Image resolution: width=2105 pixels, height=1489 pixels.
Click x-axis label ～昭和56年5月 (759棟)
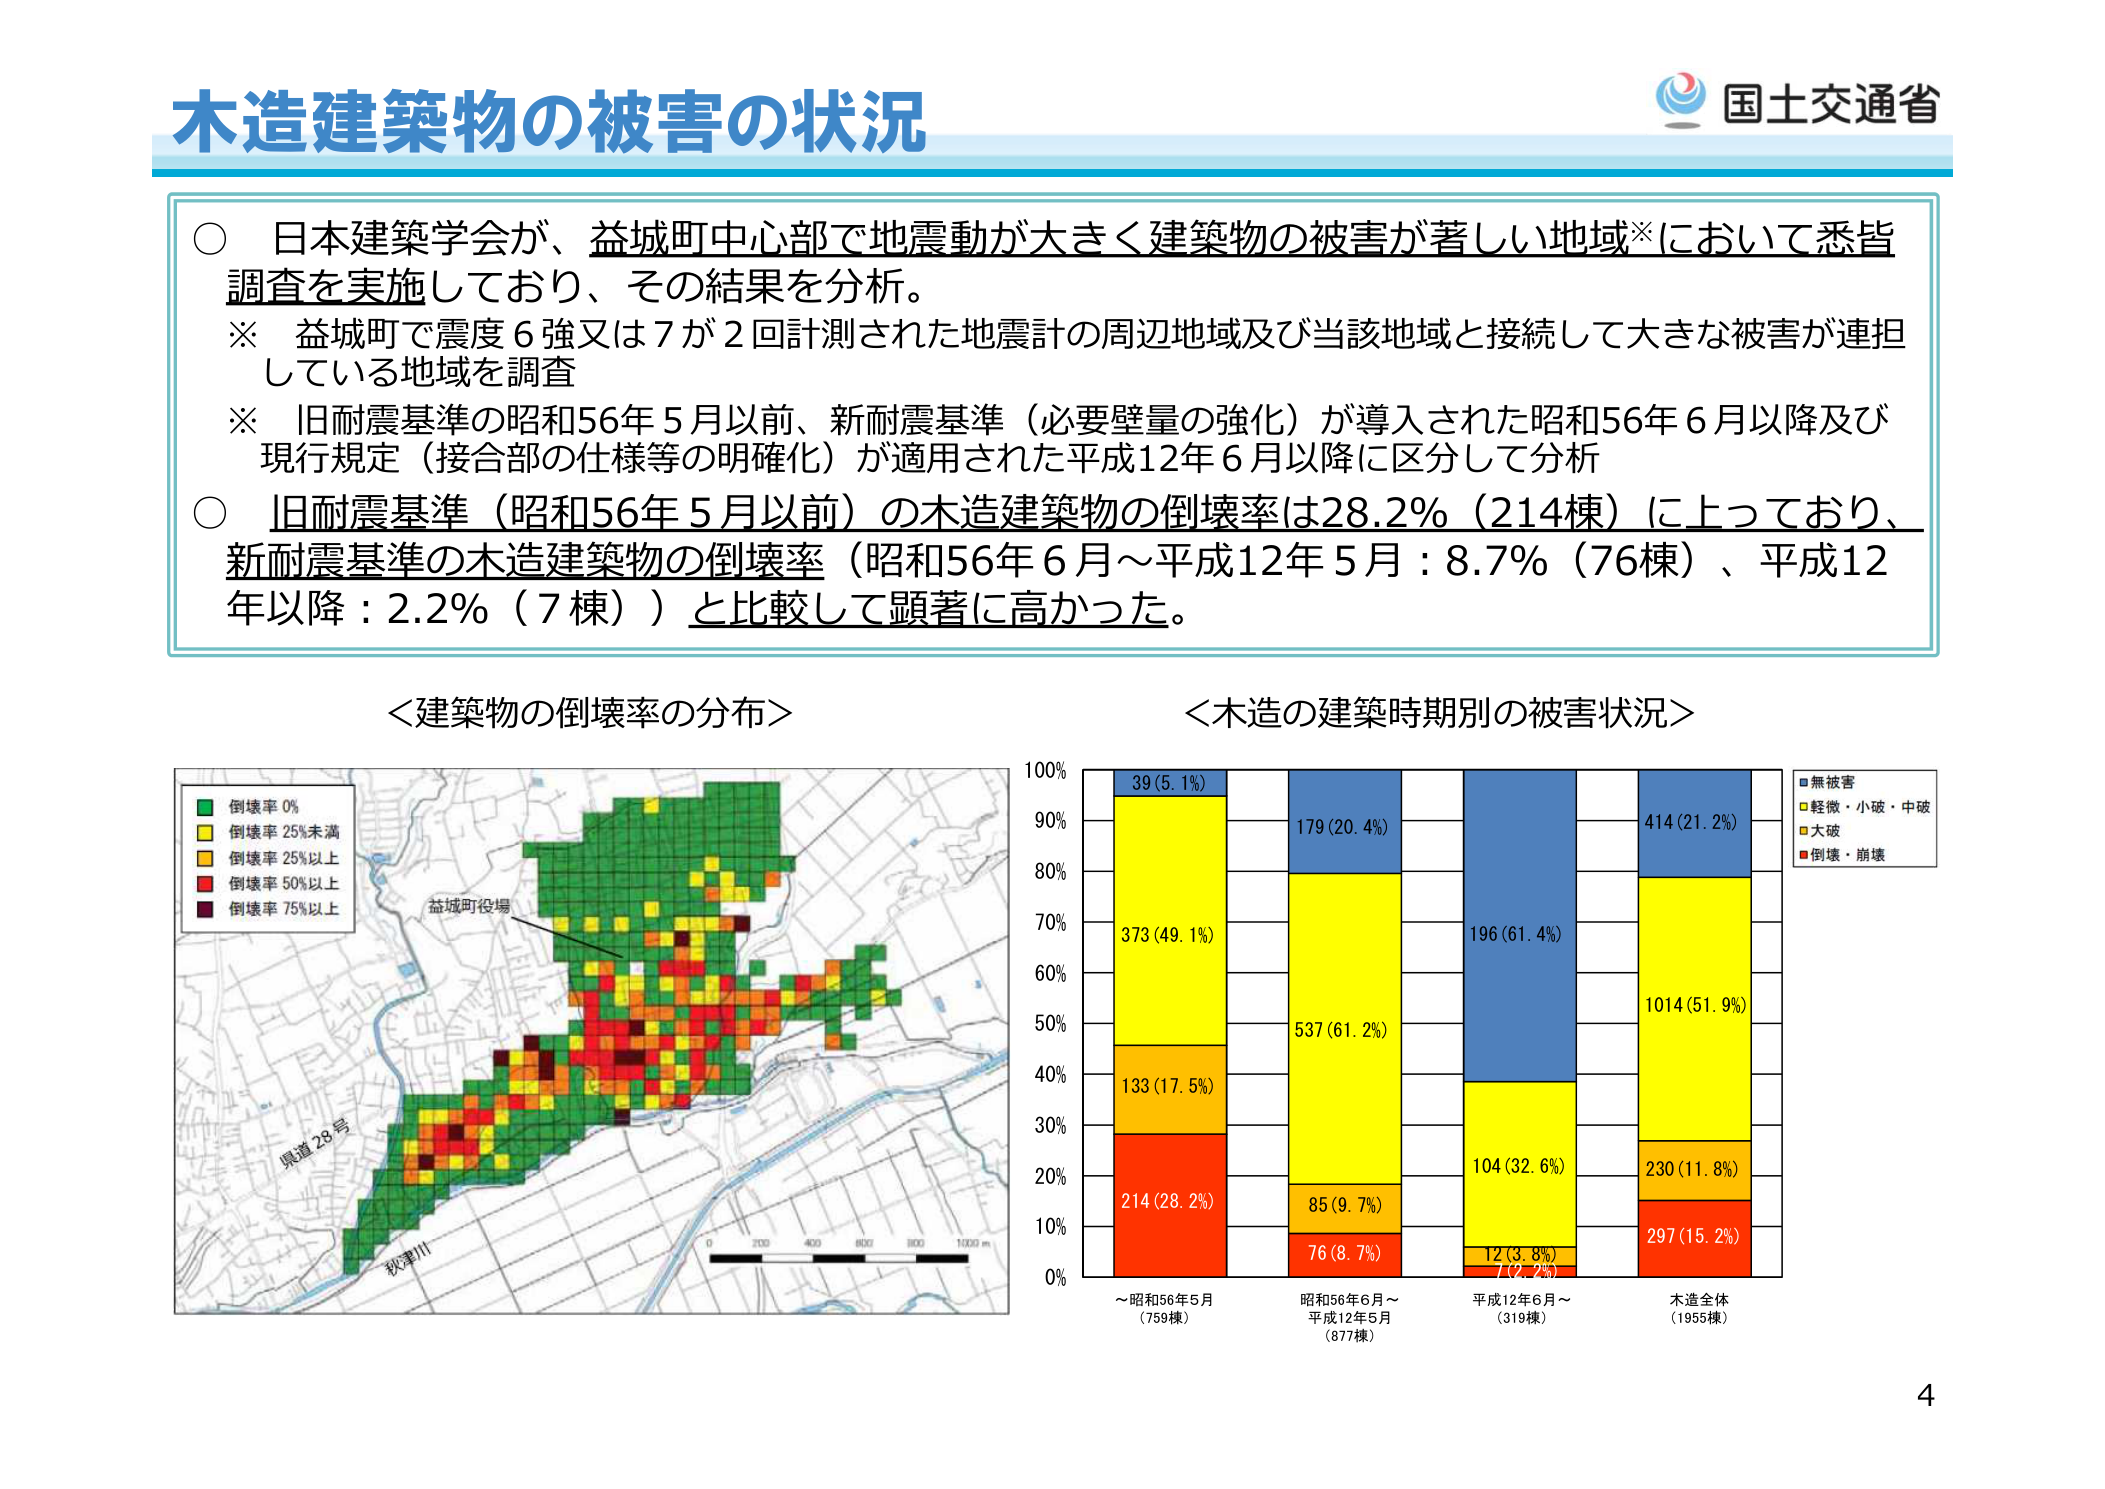(1164, 1308)
